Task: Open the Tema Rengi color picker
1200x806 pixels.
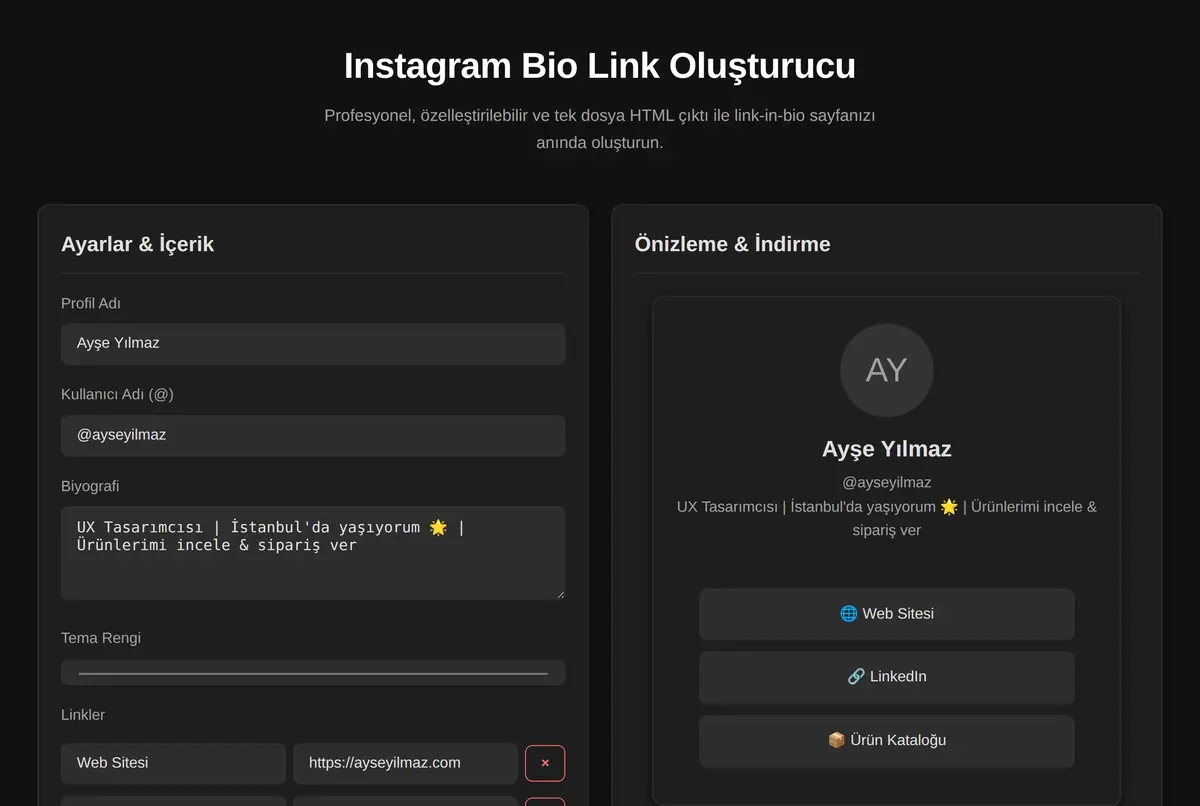Action: click(313, 673)
